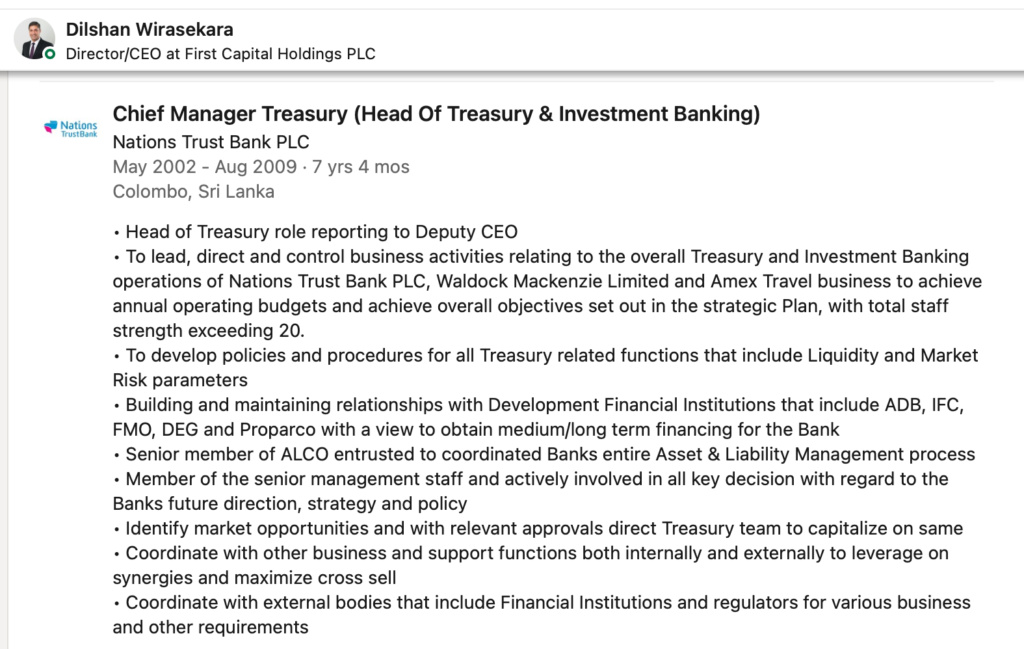1024x649 pixels.
Task: Click the FMO, DEG and Proparco line
Action: click(x=476, y=430)
